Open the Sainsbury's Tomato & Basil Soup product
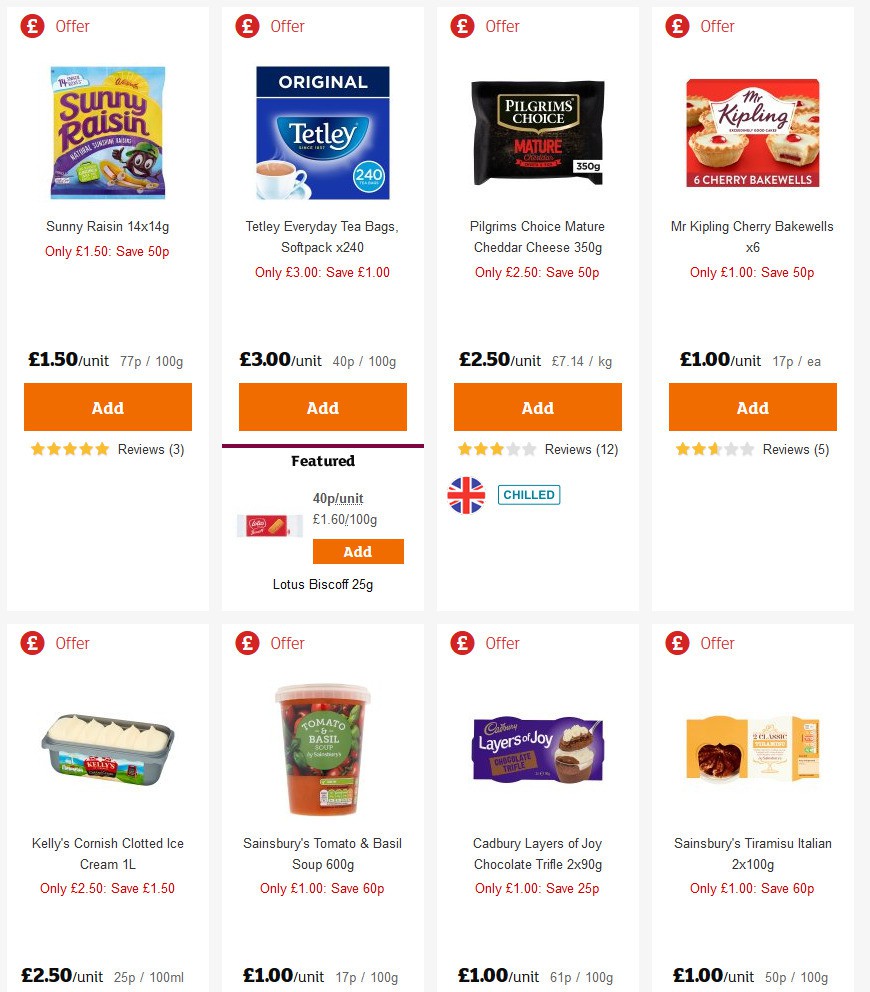 coord(322,854)
